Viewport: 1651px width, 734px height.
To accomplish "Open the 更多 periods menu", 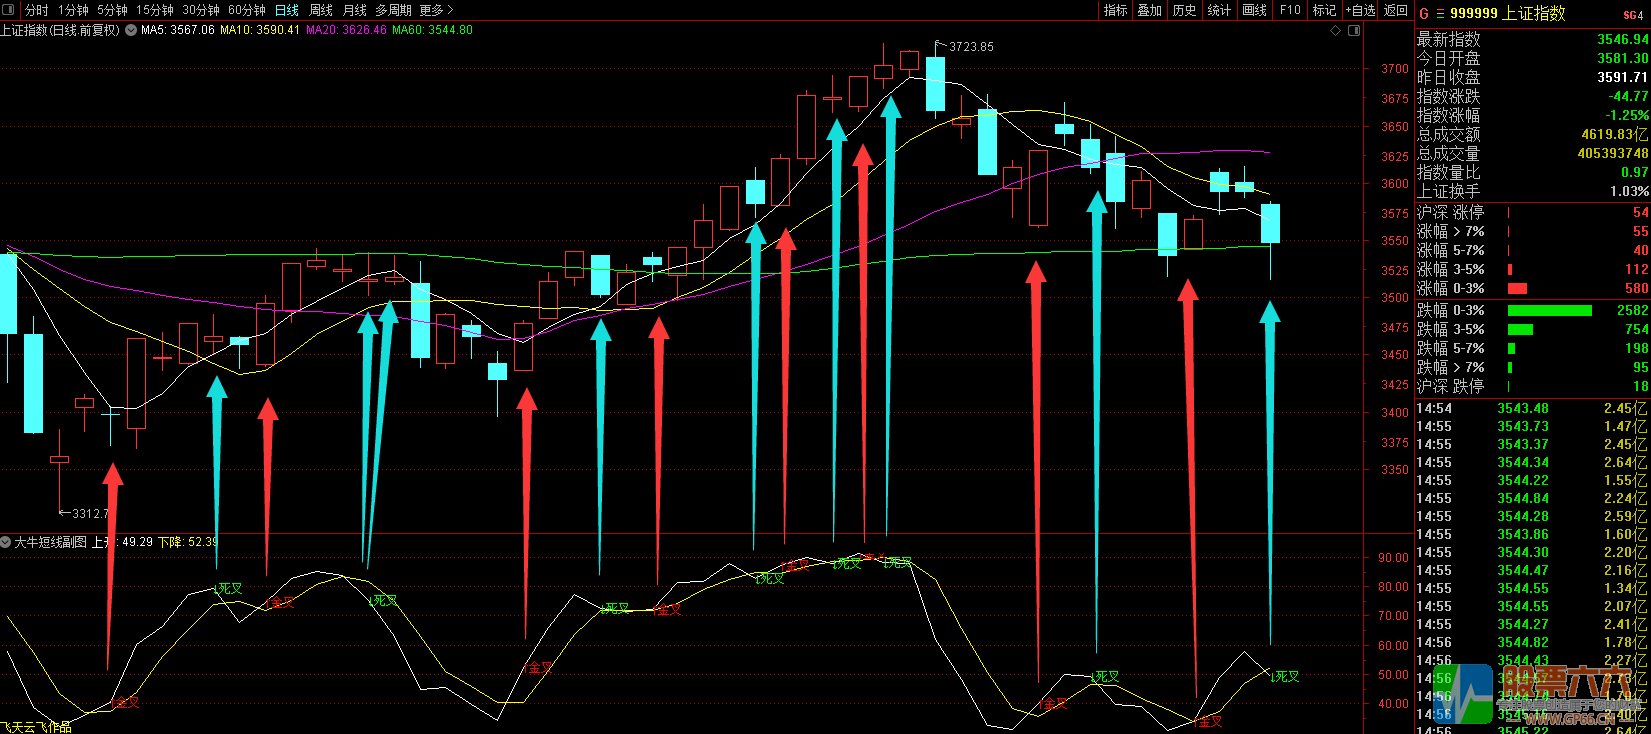I will 436,10.
